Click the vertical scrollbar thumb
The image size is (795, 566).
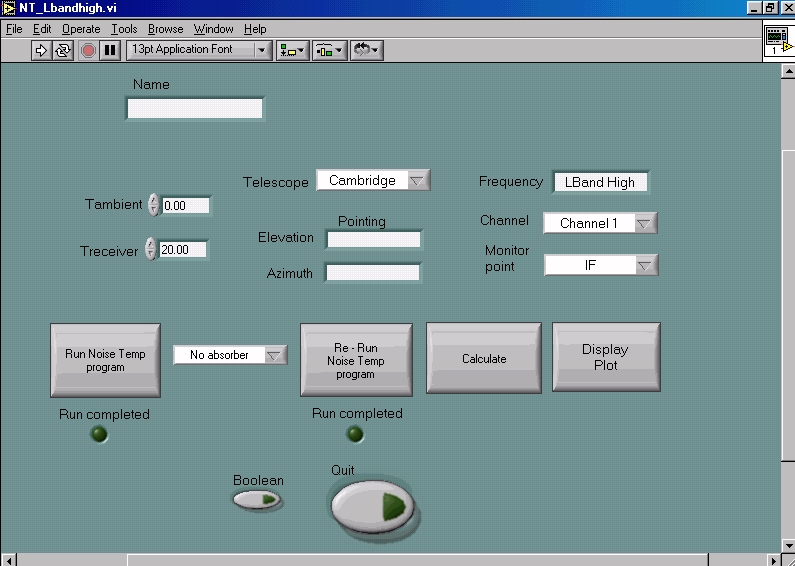(788, 305)
